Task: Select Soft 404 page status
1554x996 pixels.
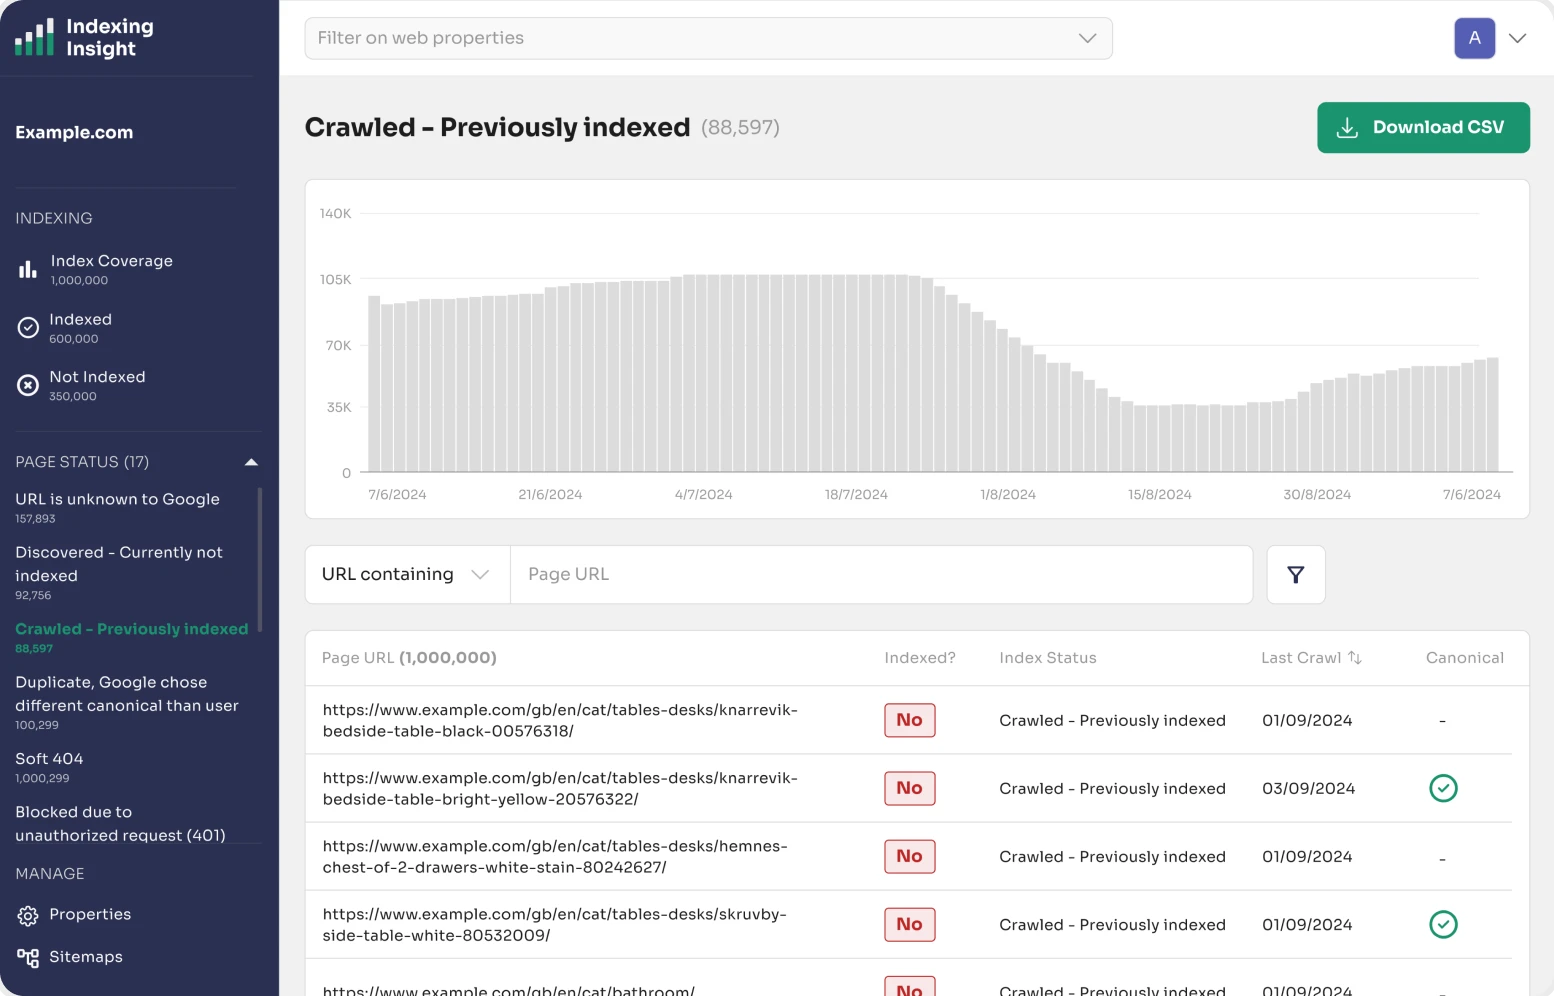Action: coord(49,760)
